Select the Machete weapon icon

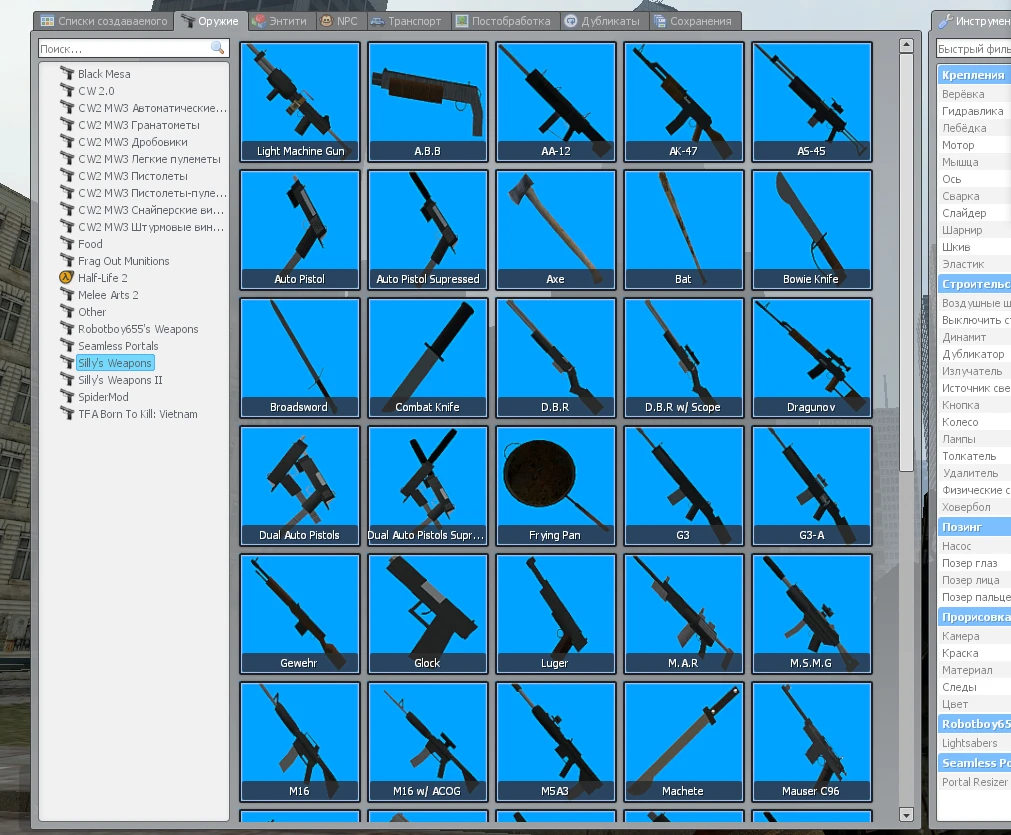click(683, 741)
